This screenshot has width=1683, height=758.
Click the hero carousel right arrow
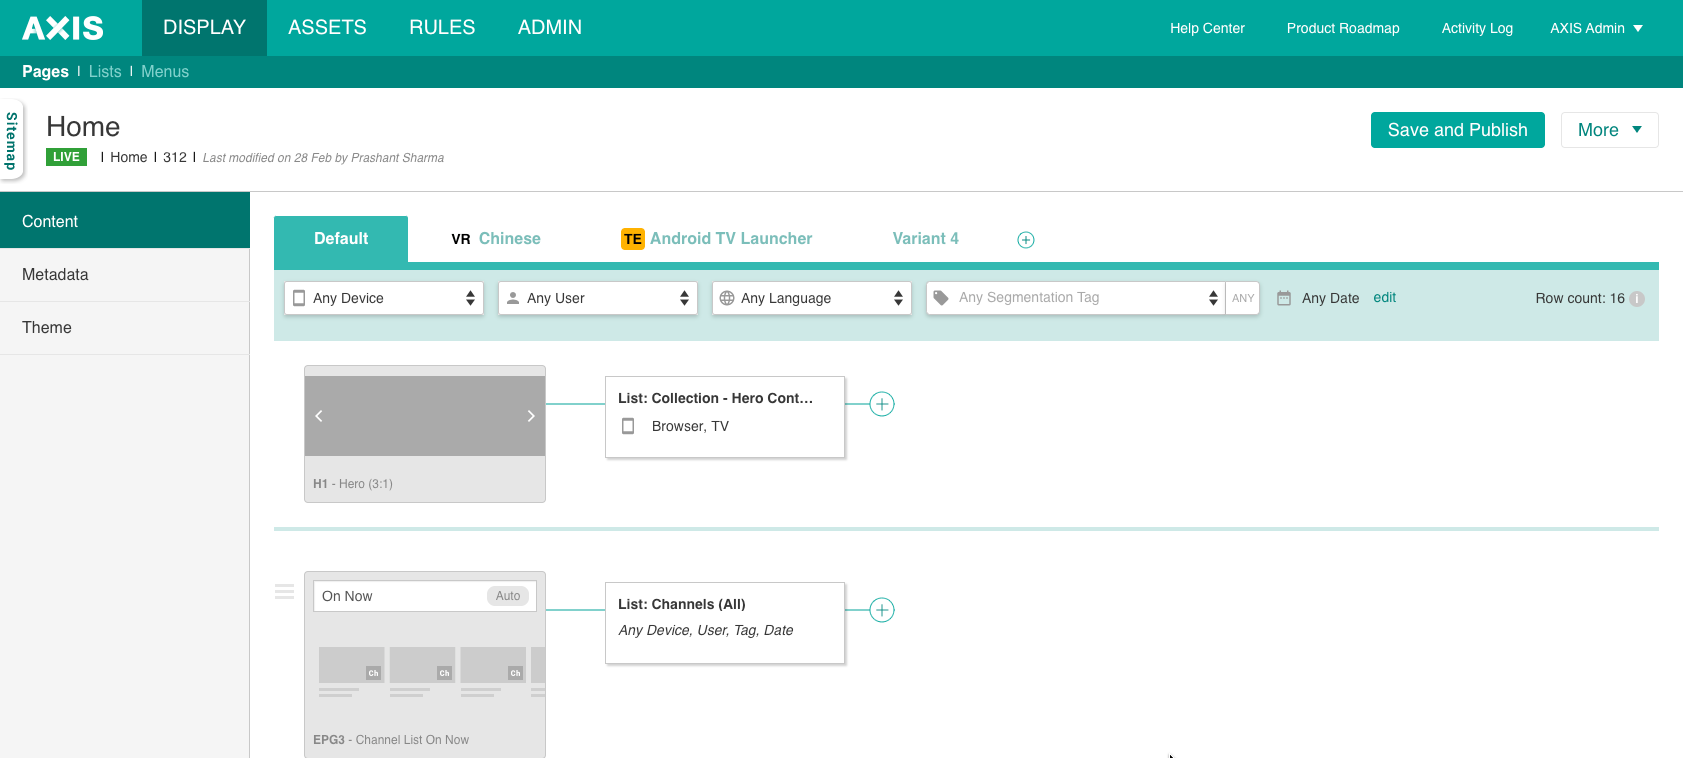coord(531,416)
